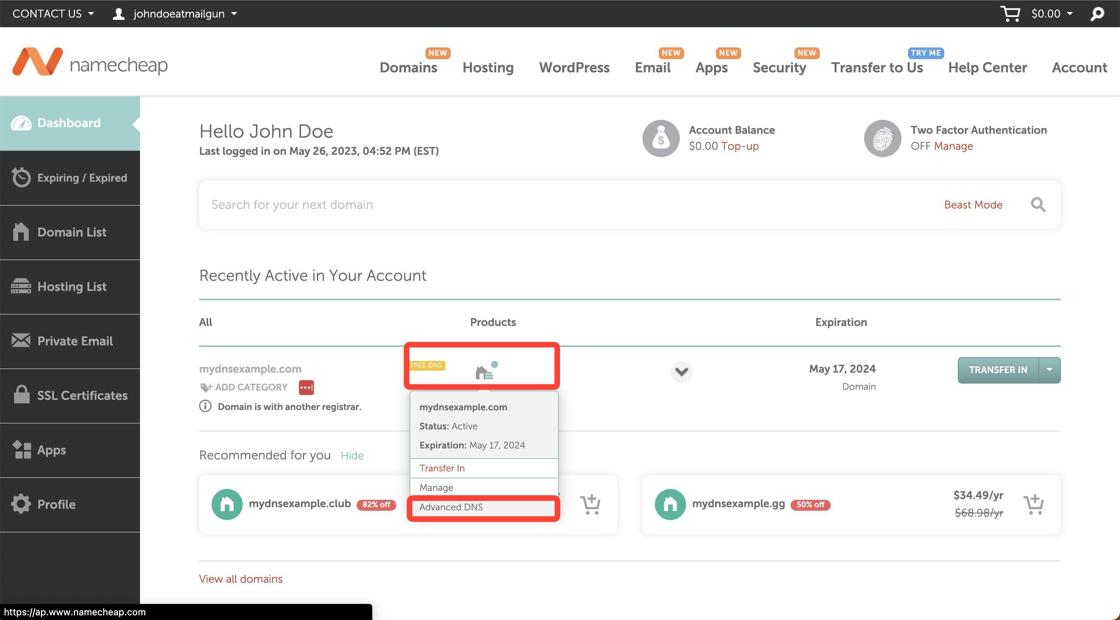Click the Expiration column header
The image size is (1120, 620).
[x=841, y=322]
